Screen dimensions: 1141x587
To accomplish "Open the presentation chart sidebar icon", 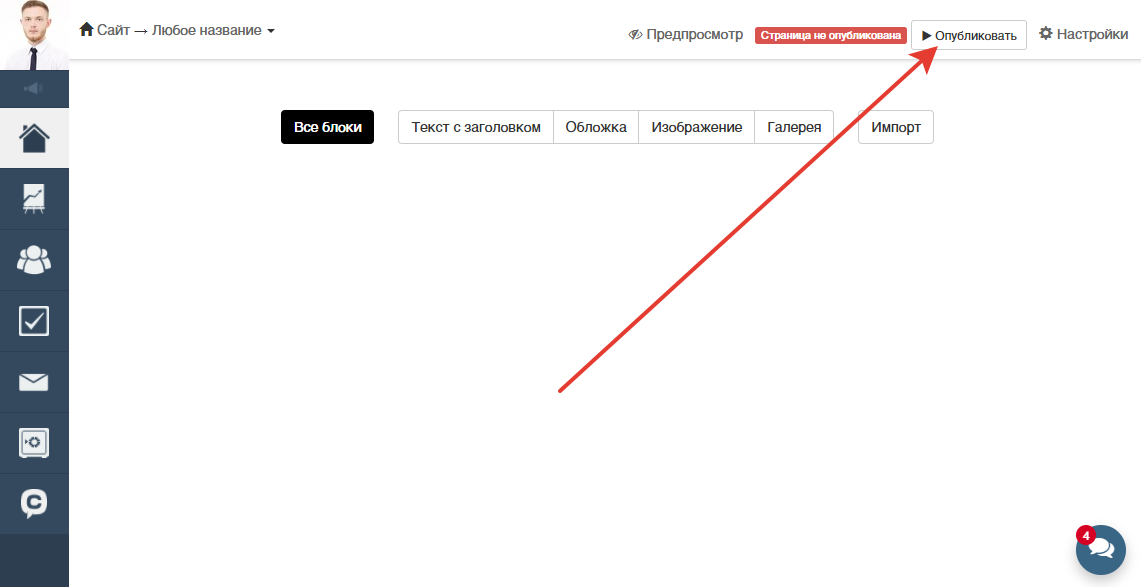I will pos(33,199).
